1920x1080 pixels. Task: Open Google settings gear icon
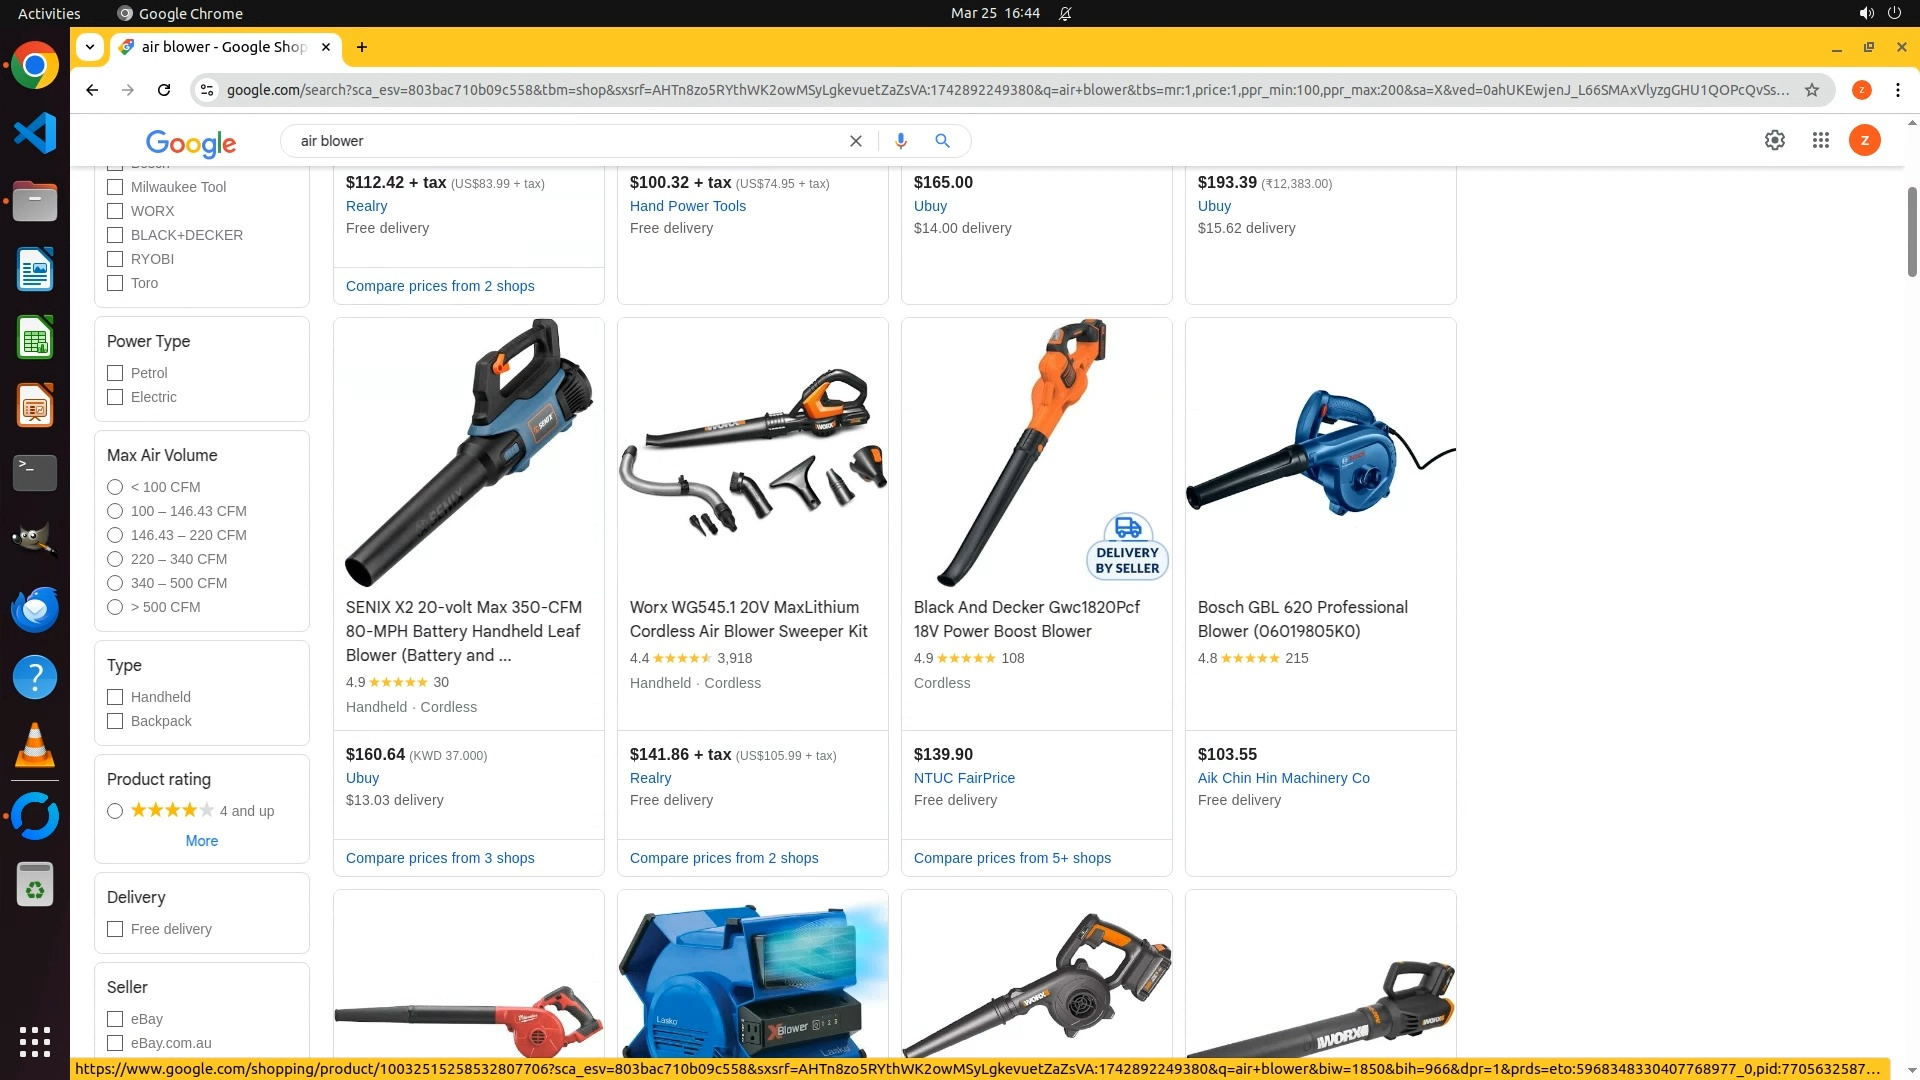(x=1775, y=141)
